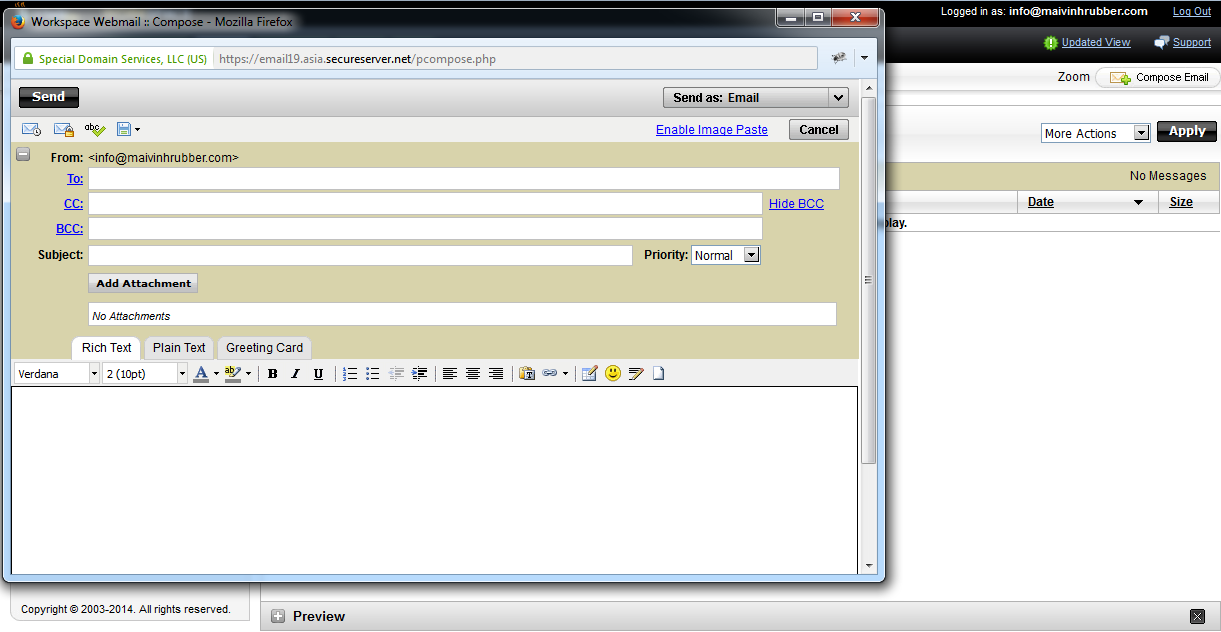Viewport: 1221px width, 632px height.
Task: Click the Updated View link in main window
Action: click(1096, 43)
